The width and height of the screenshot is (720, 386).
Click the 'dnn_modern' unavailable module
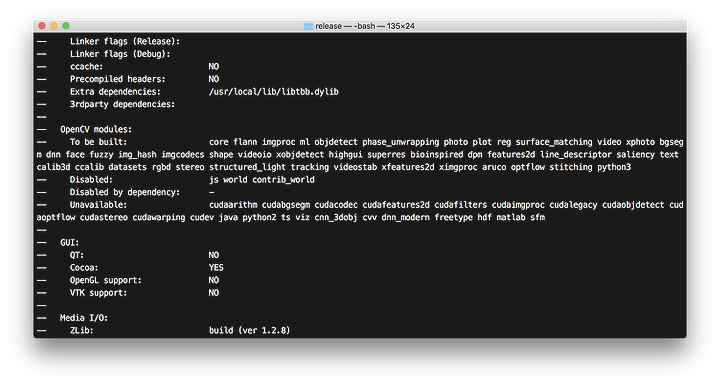(x=405, y=217)
